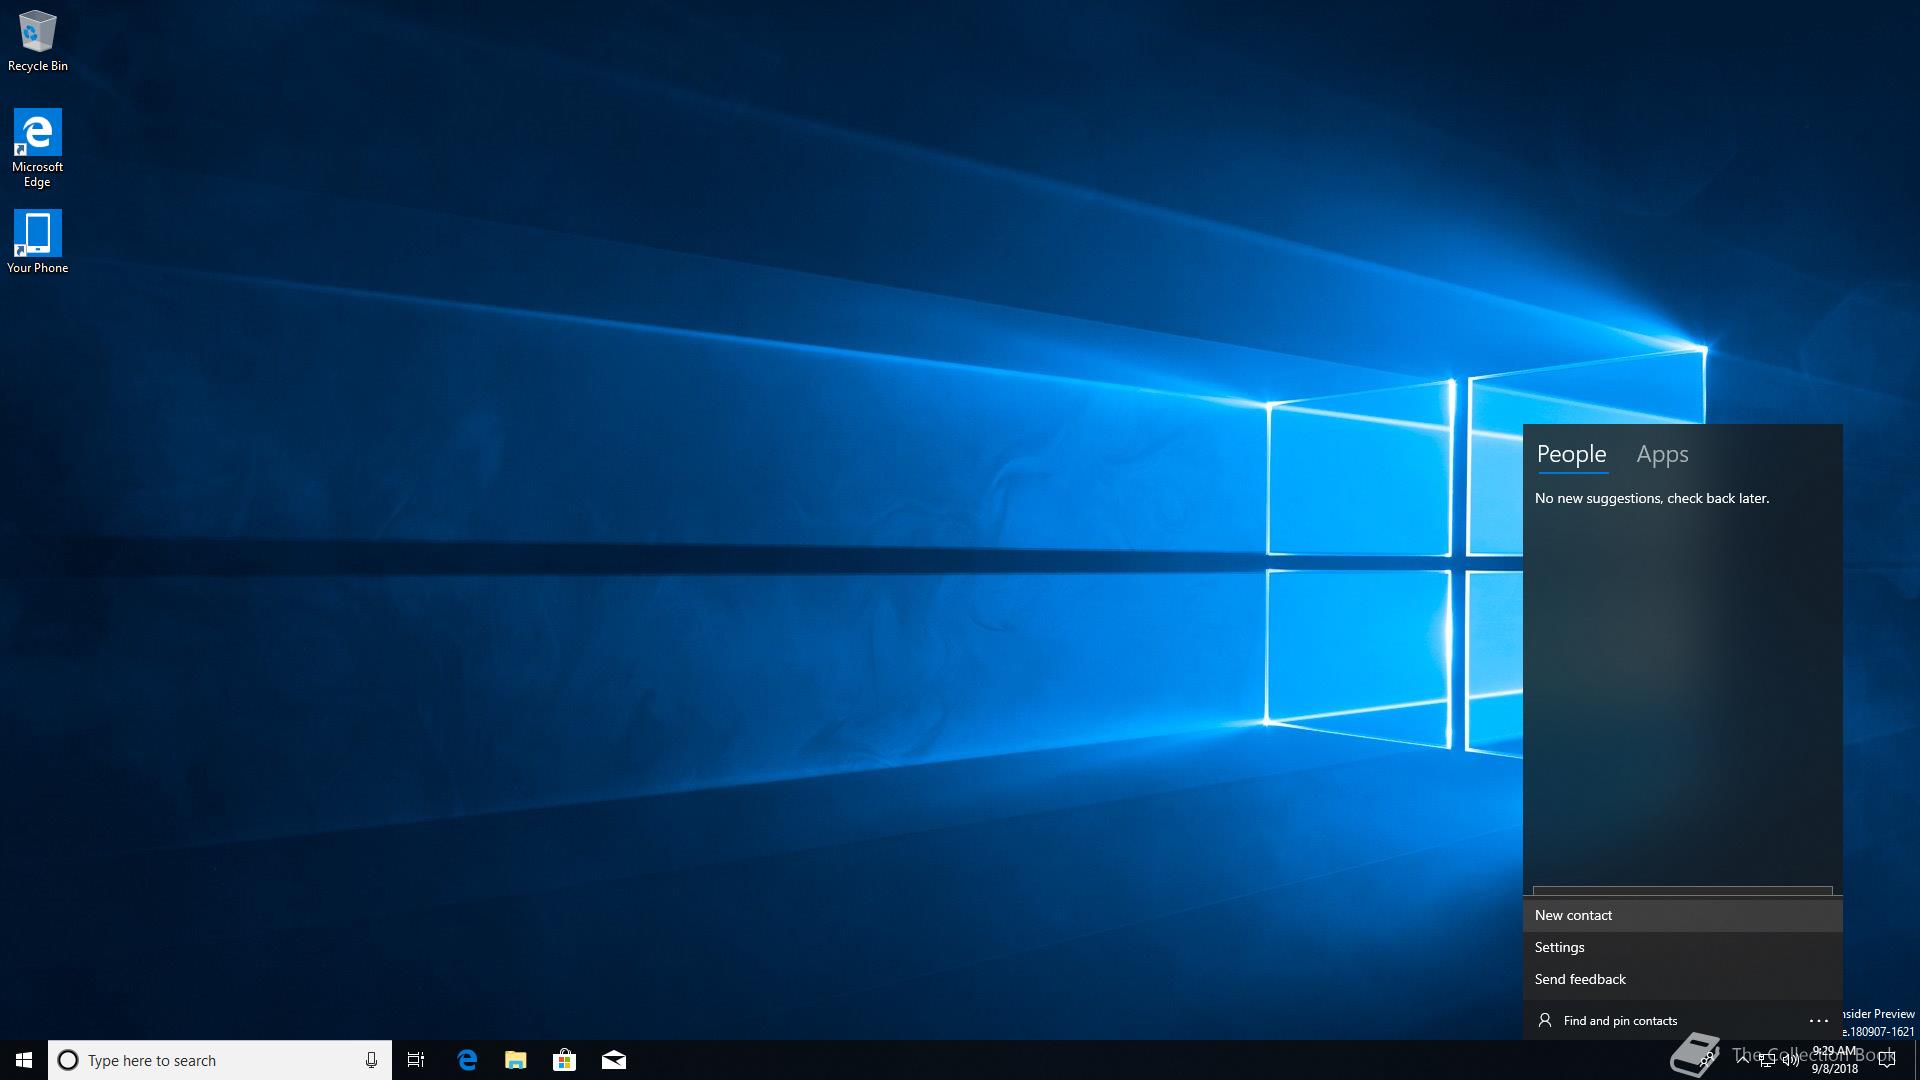Select the Microsoft Edge desktop shortcut
The image size is (1920, 1080).
[37, 148]
